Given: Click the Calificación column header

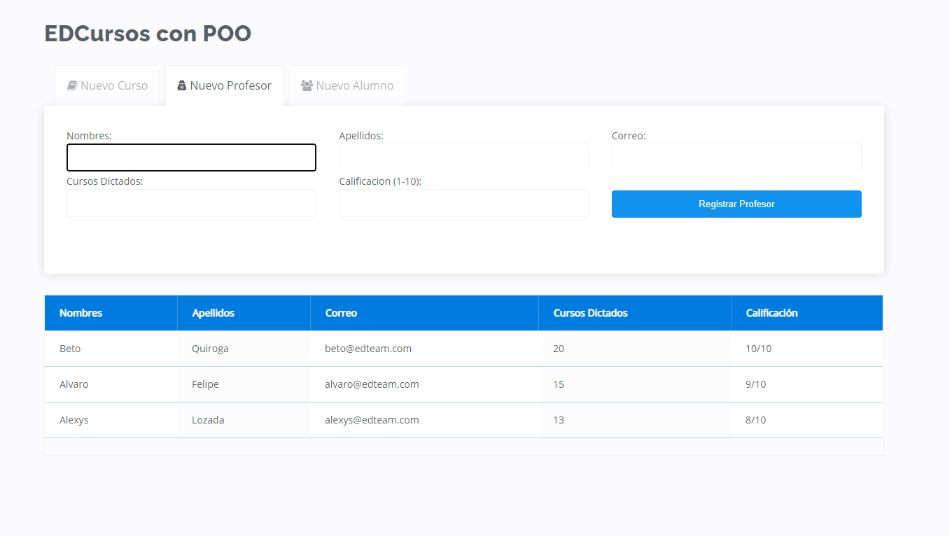Looking at the screenshot, I should (771, 313).
